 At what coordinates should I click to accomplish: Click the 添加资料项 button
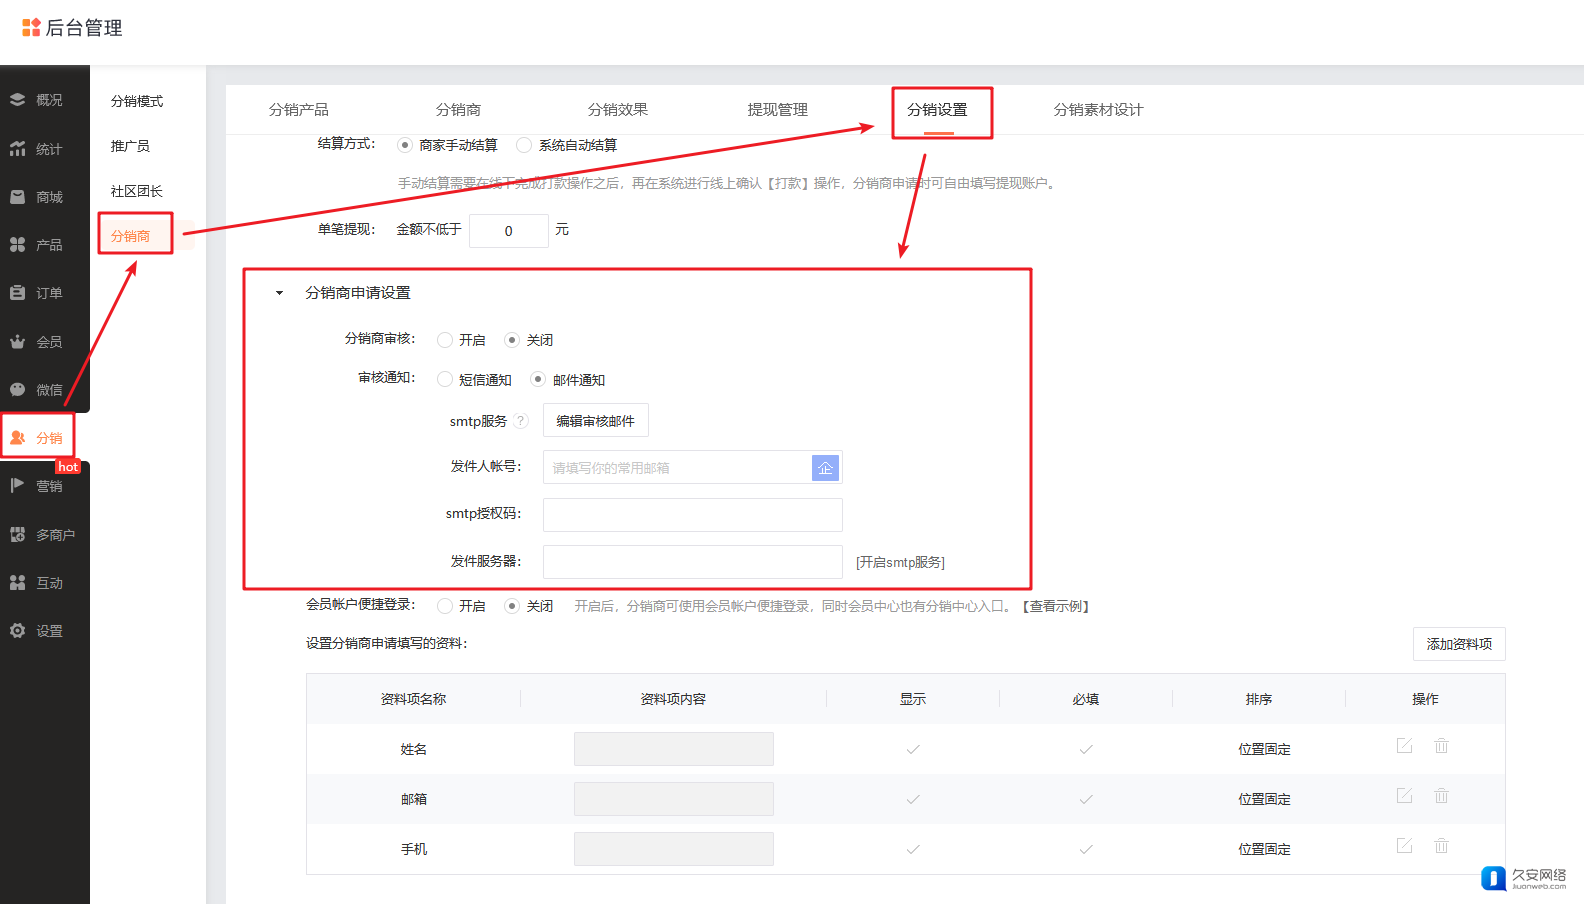pyautogui.click(x=1458, y=644)
